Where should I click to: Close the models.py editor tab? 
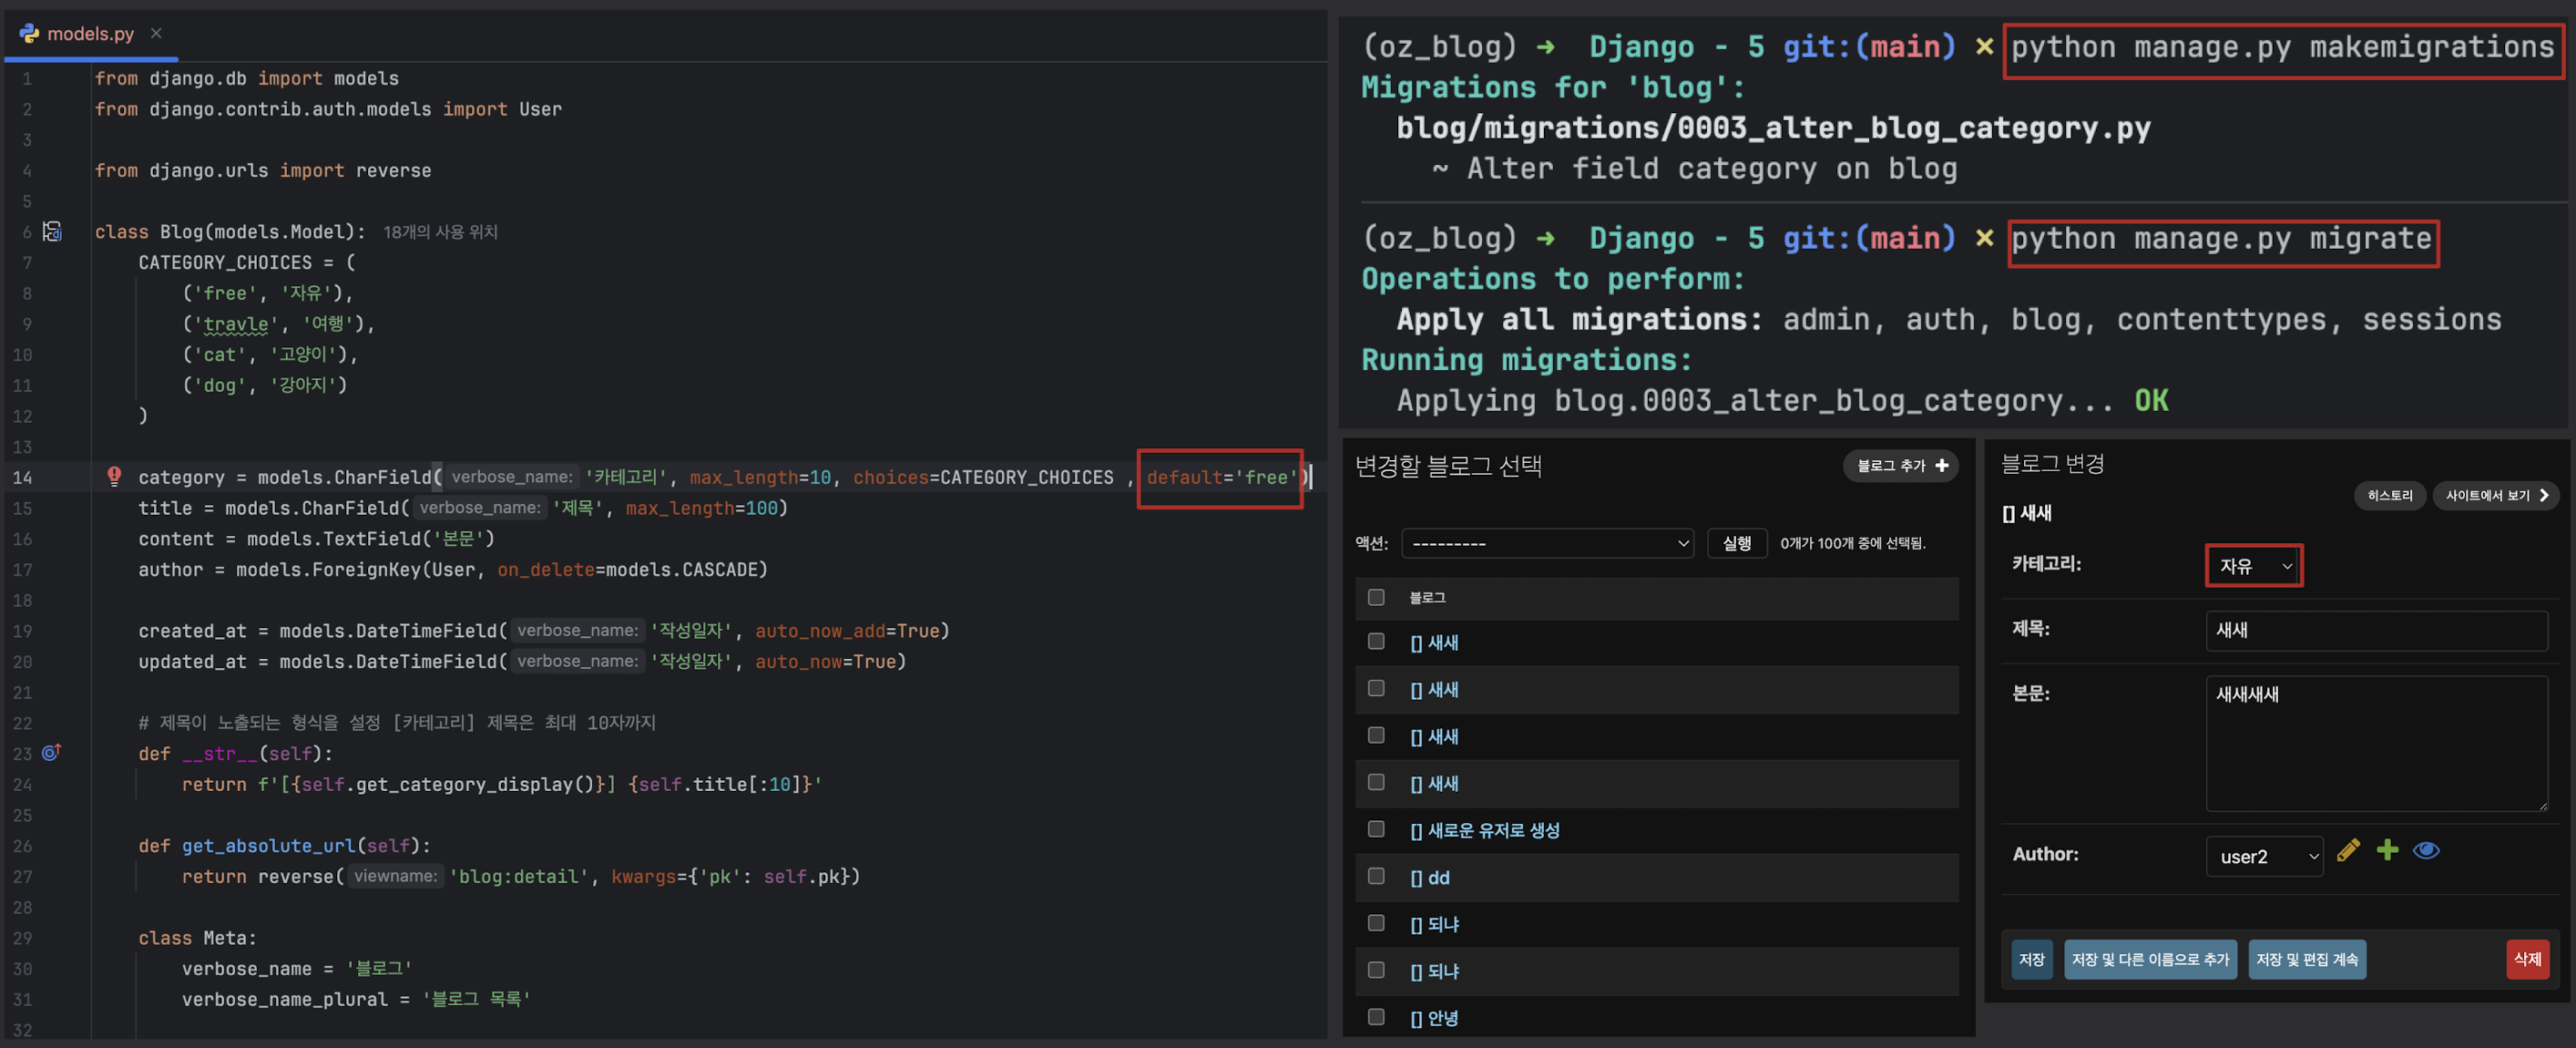click(x=156, y=33)
